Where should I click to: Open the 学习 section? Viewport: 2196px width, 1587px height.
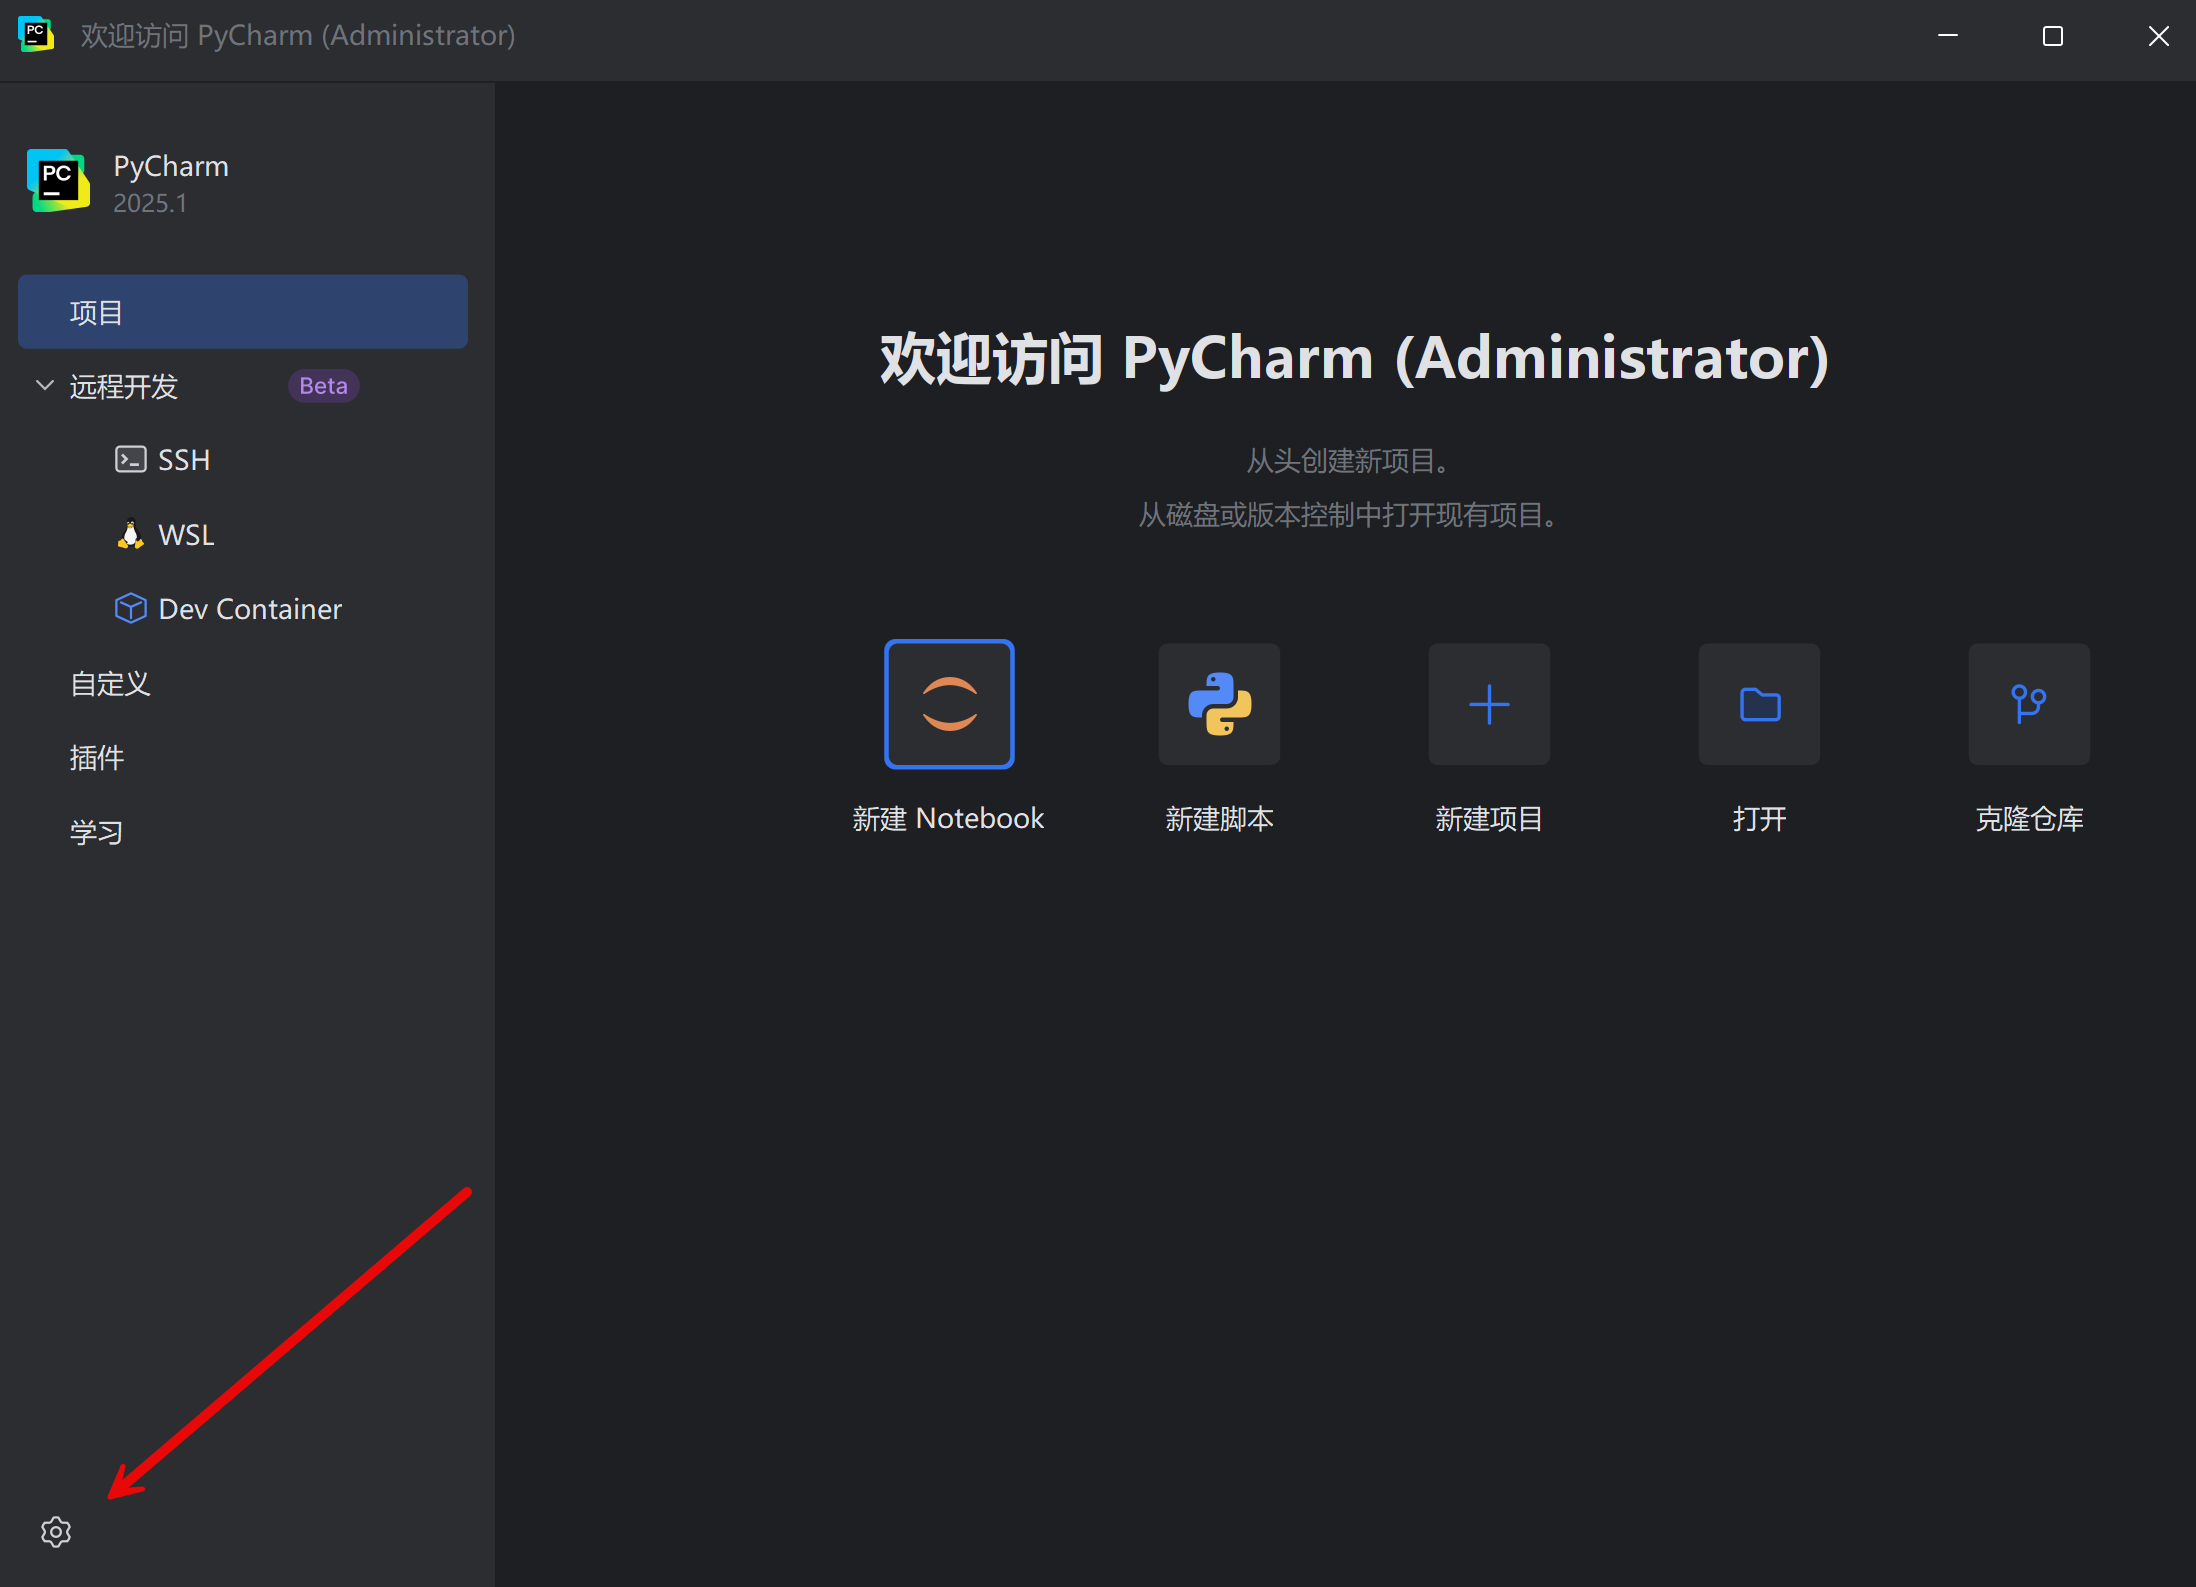(x=97, y=832)
